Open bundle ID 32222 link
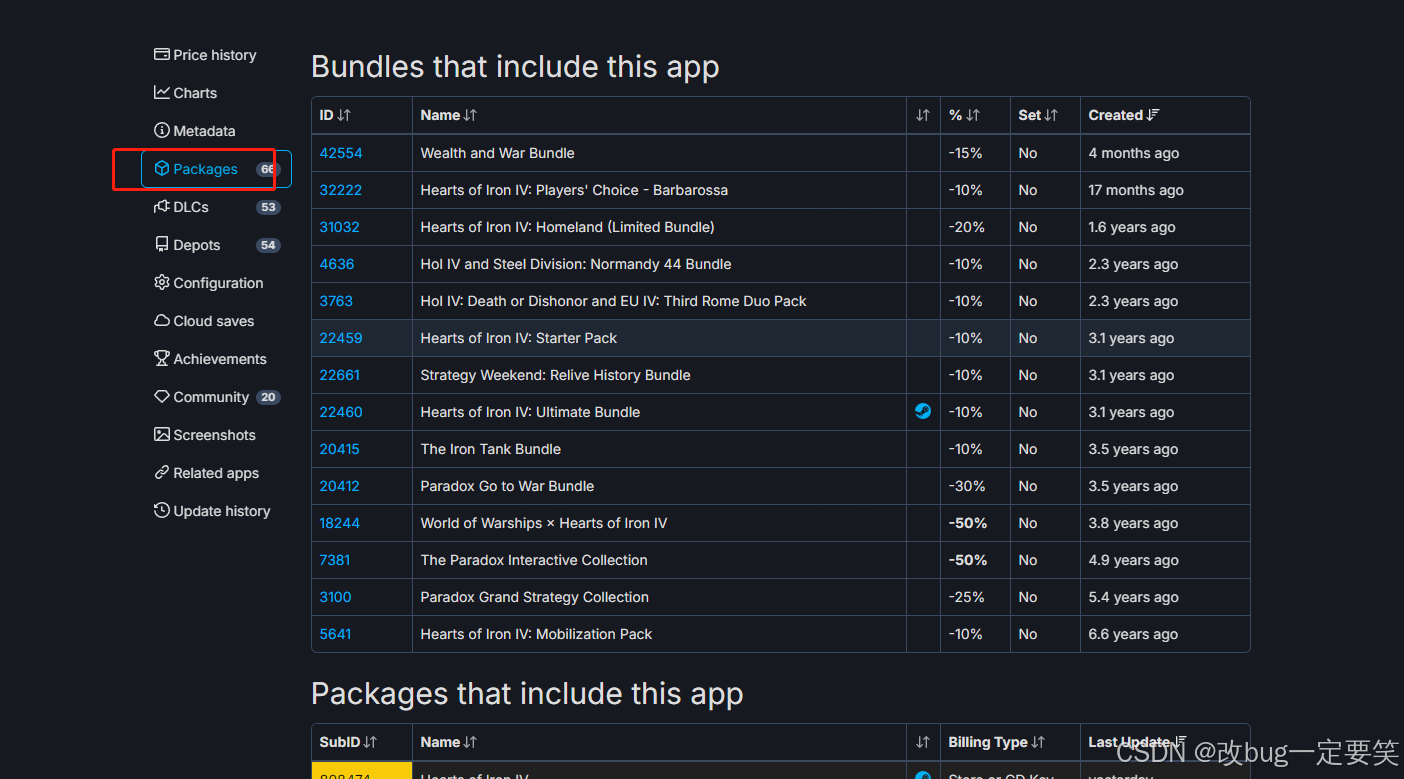The image size is (1404, 779). coord(341,190)
